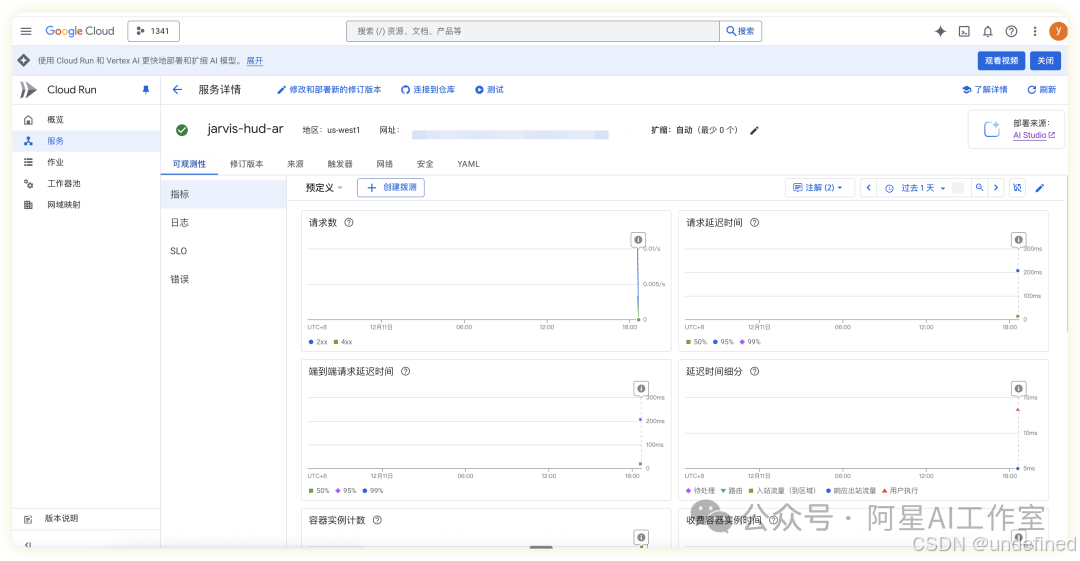The width and height of the screenshot is (1080, 561).
Task: Toggle the Cloud Run pin icon
Action: 145,90
